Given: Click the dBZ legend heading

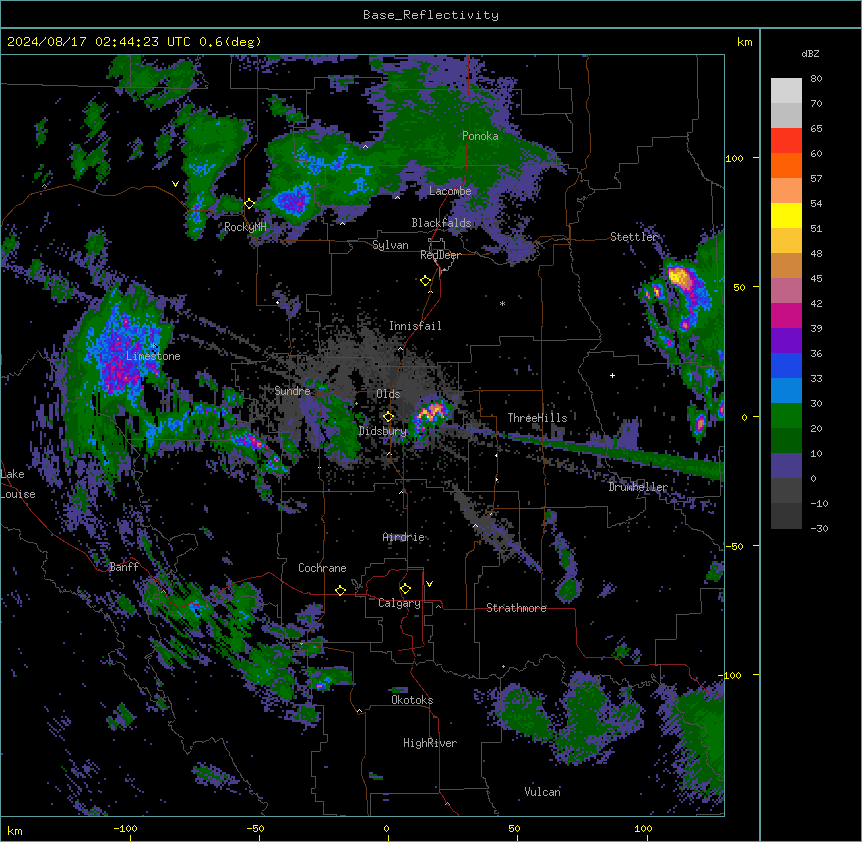Looking at the screenshot, I should (810, 54).
